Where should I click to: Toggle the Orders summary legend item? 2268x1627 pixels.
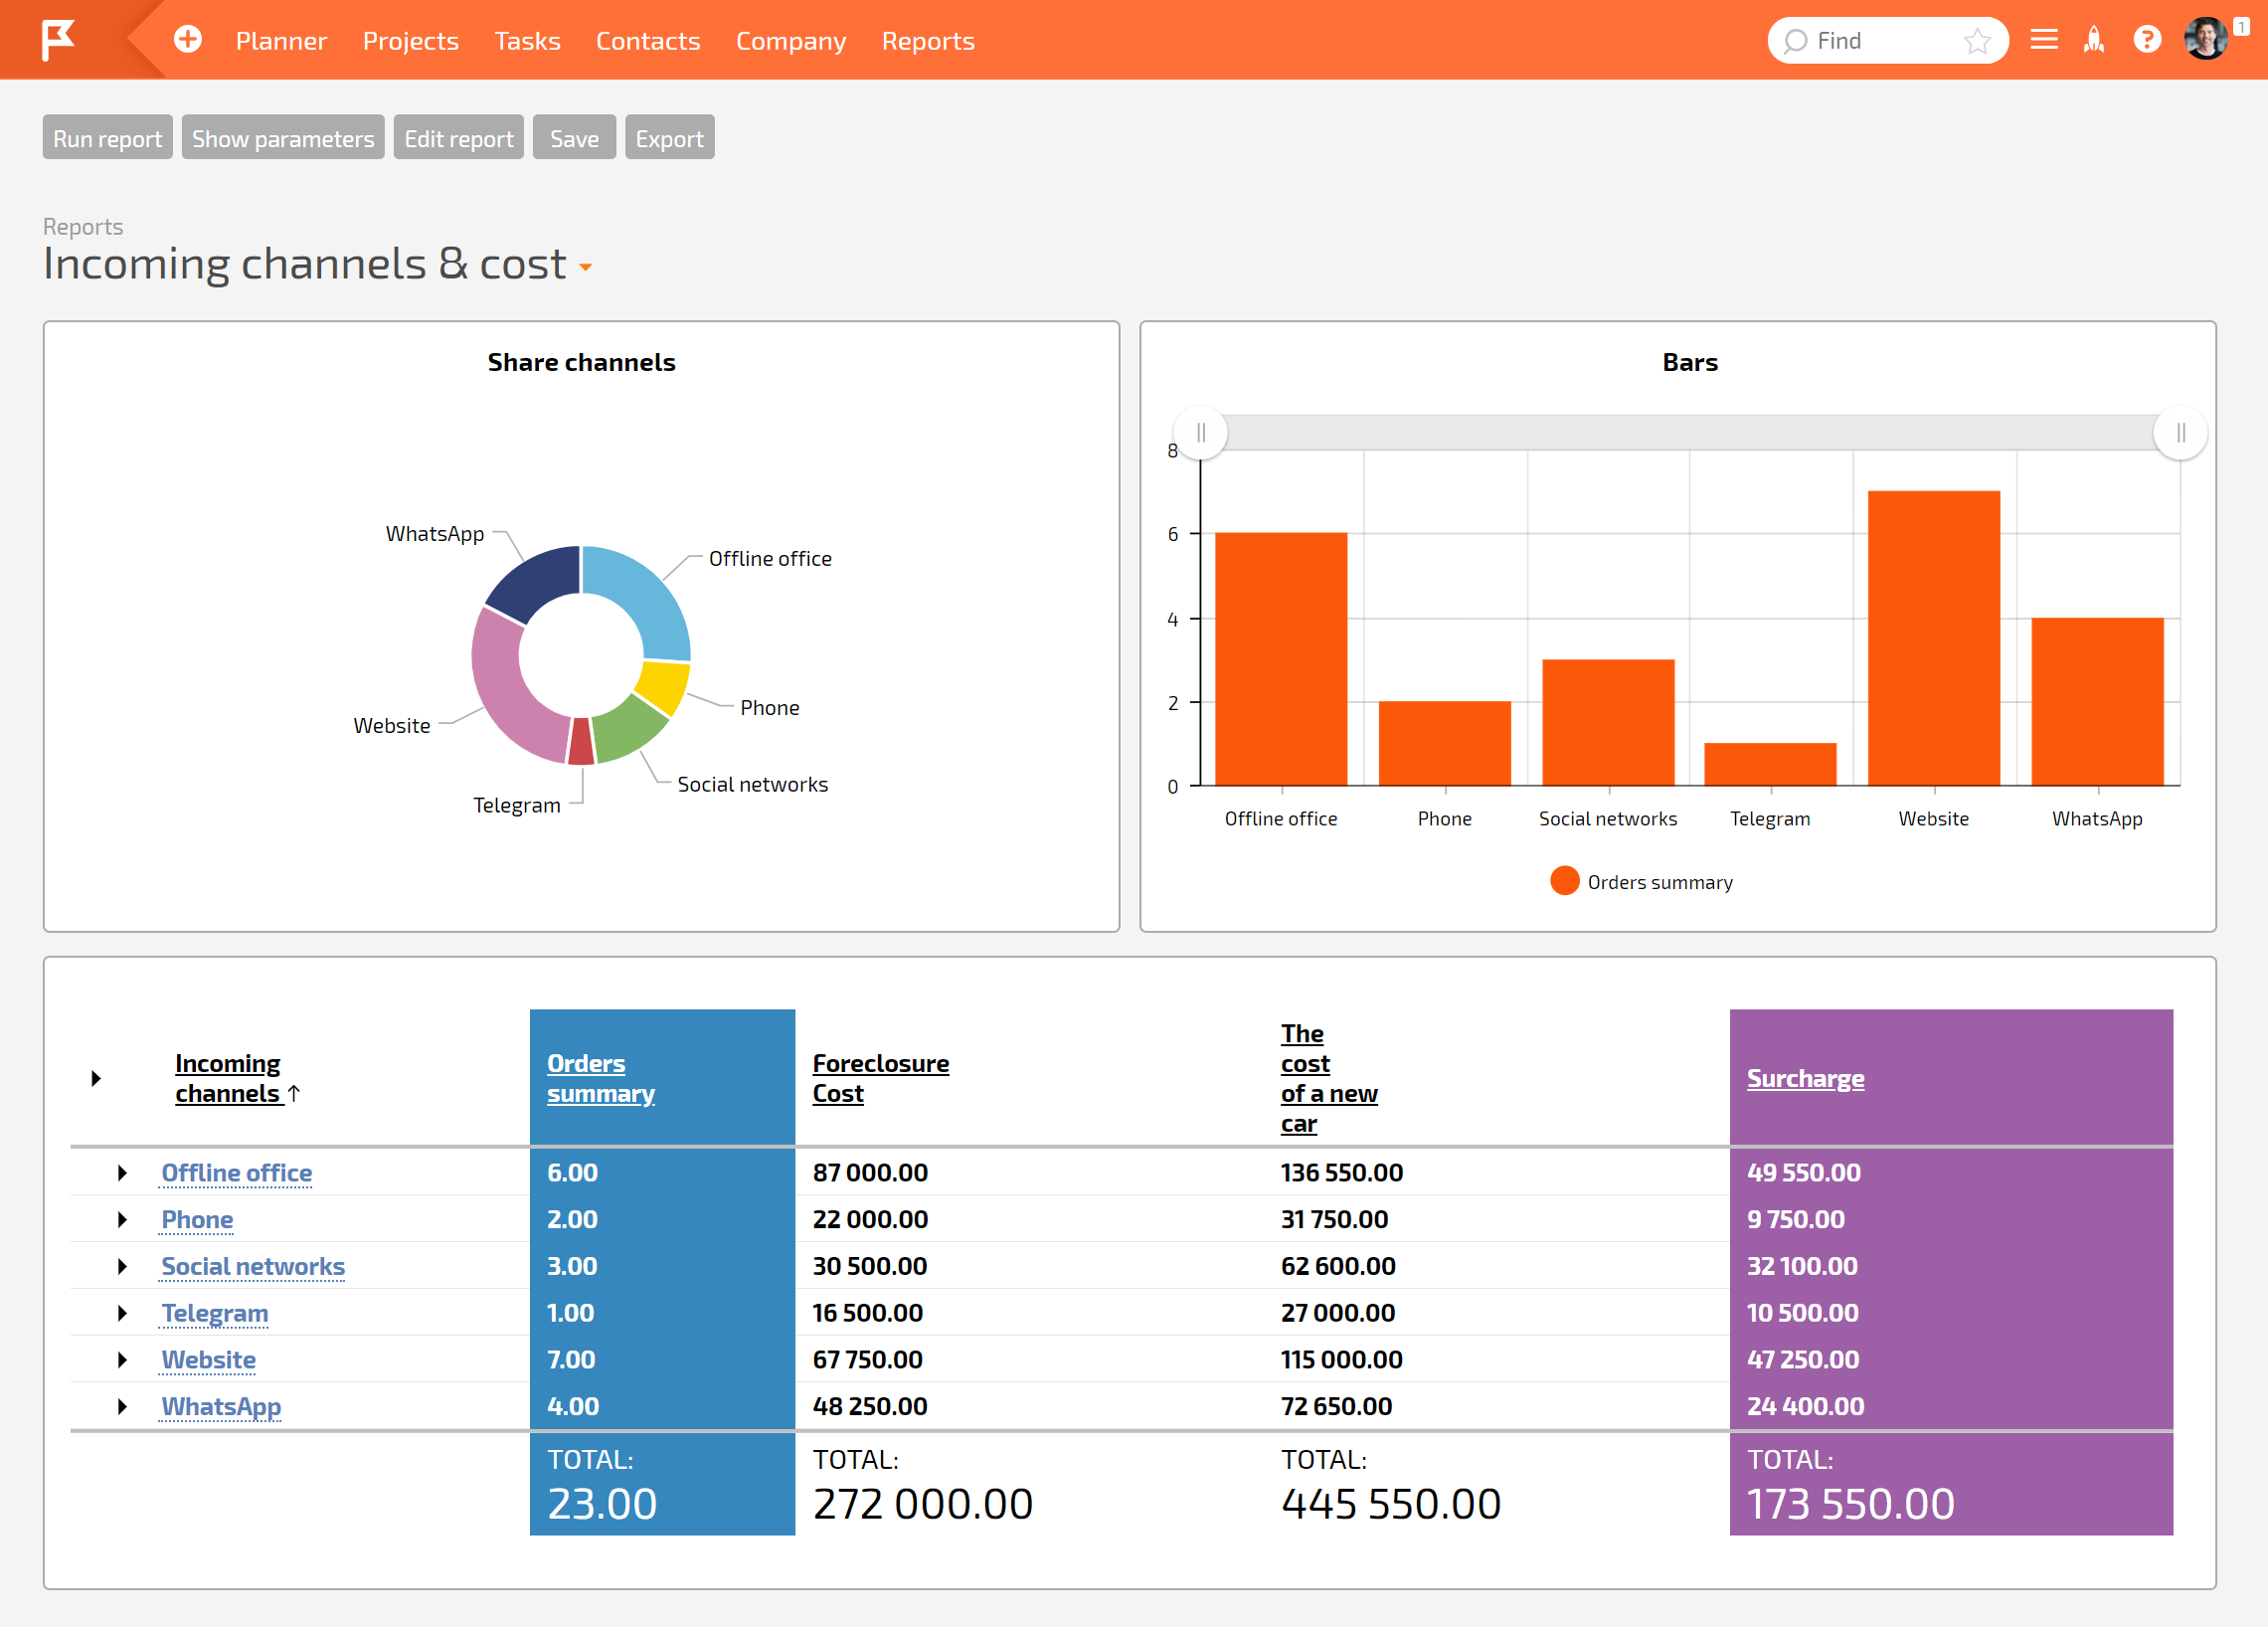[x=1641, y=881]
